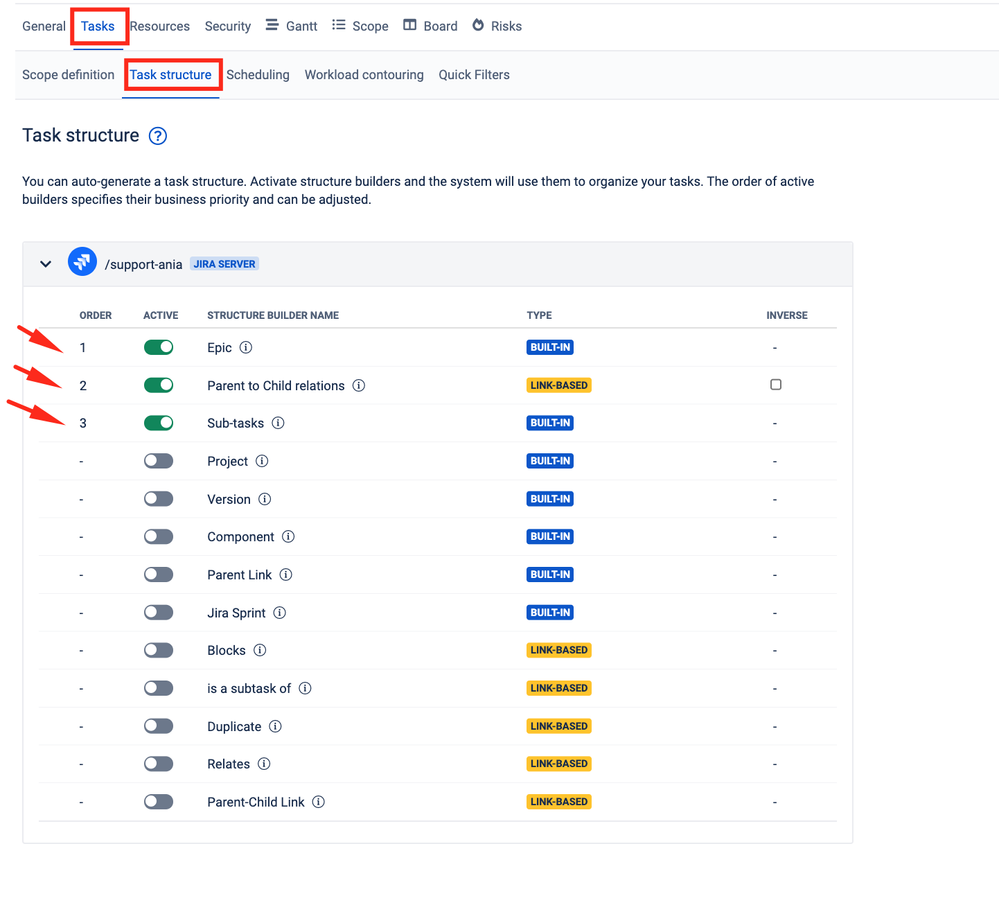Disable the Parent to Child relations toggle
Viewport: 999px width, 901px height.
coord(159,385)
